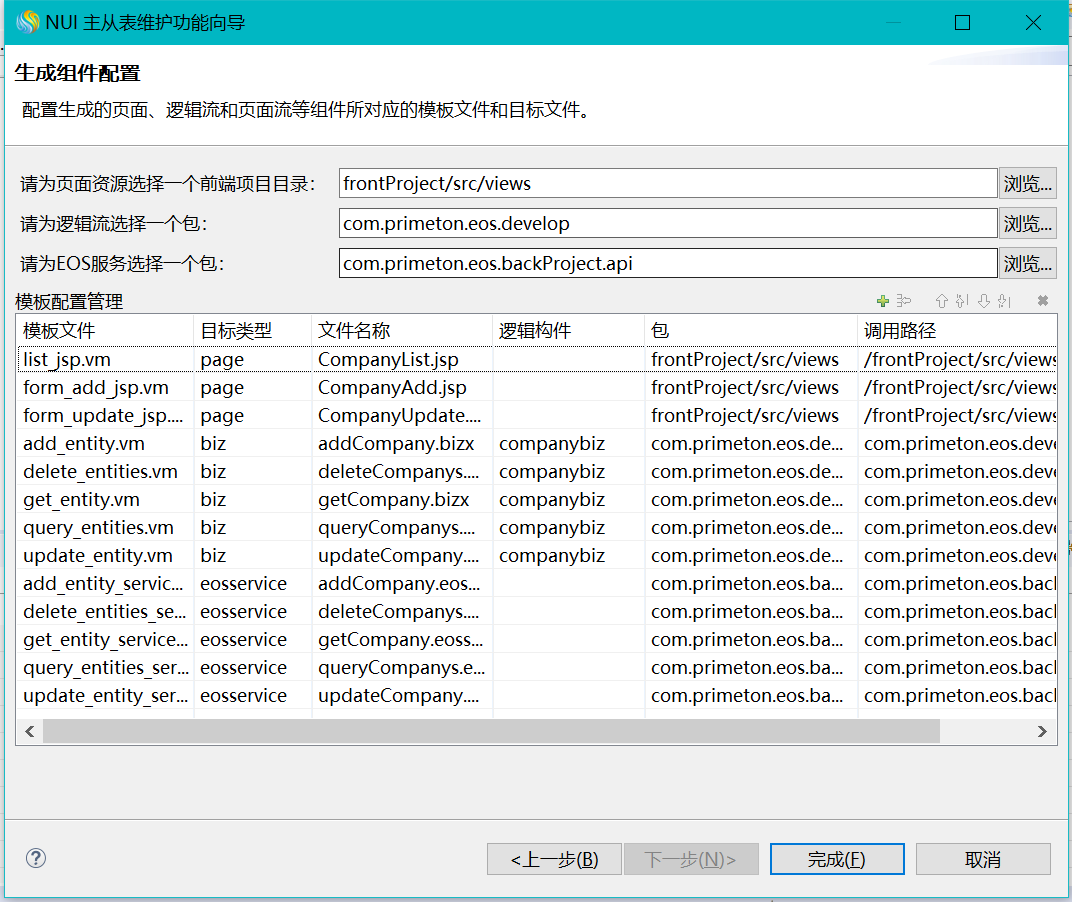Viewport: 1072px width, 902px height.
Task: Cancel the wizard with 取消 button
Action: click(983, 859)
